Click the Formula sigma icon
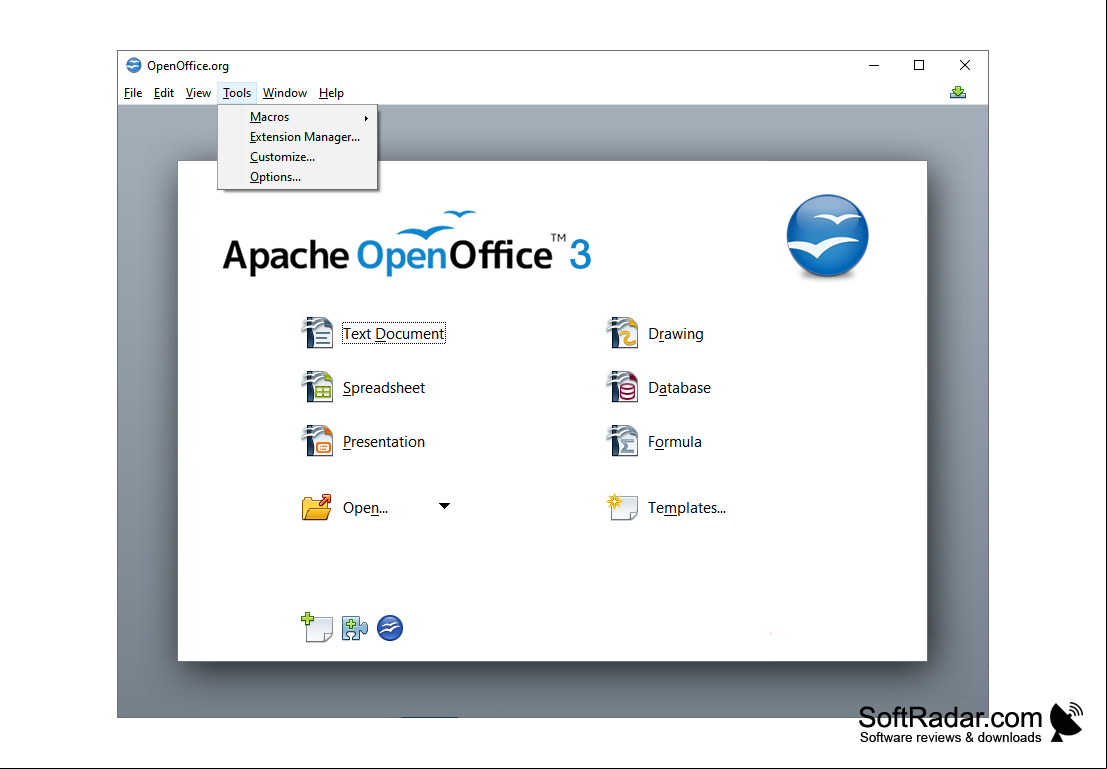 point(622,441)
